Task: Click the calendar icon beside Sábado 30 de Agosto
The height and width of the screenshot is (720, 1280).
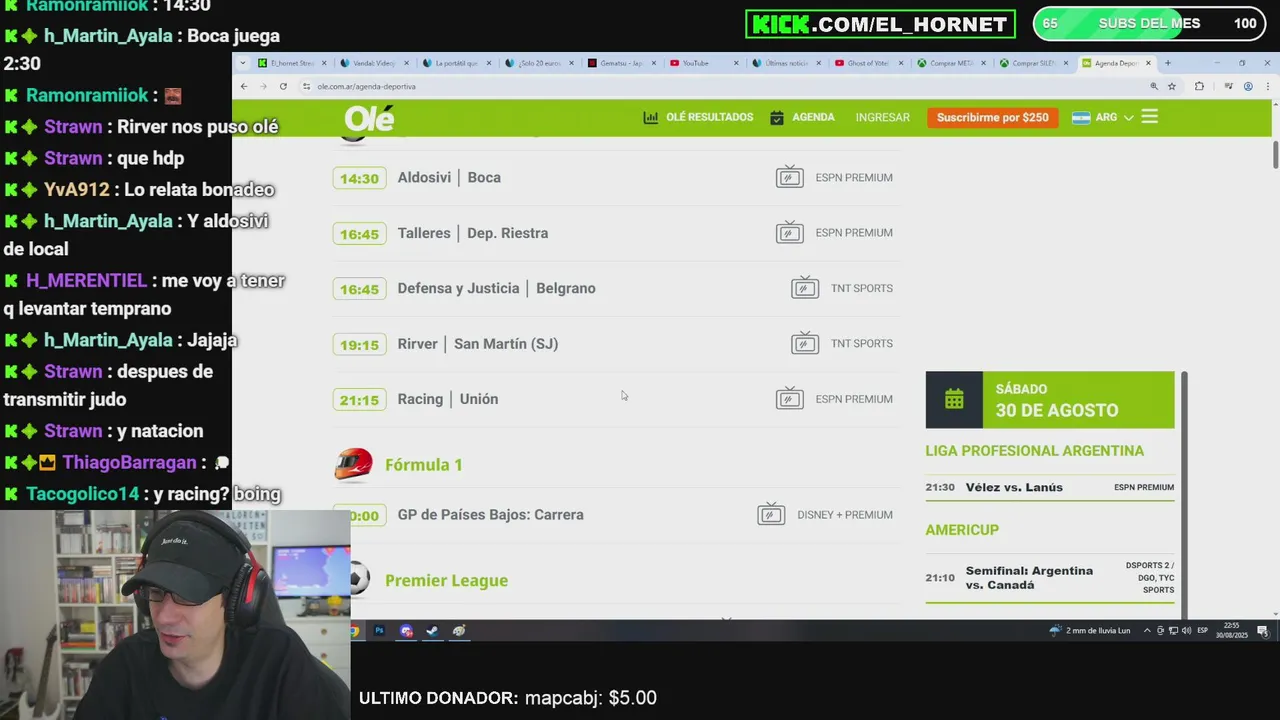Action: pyautogui.click(x=954, y=400)
